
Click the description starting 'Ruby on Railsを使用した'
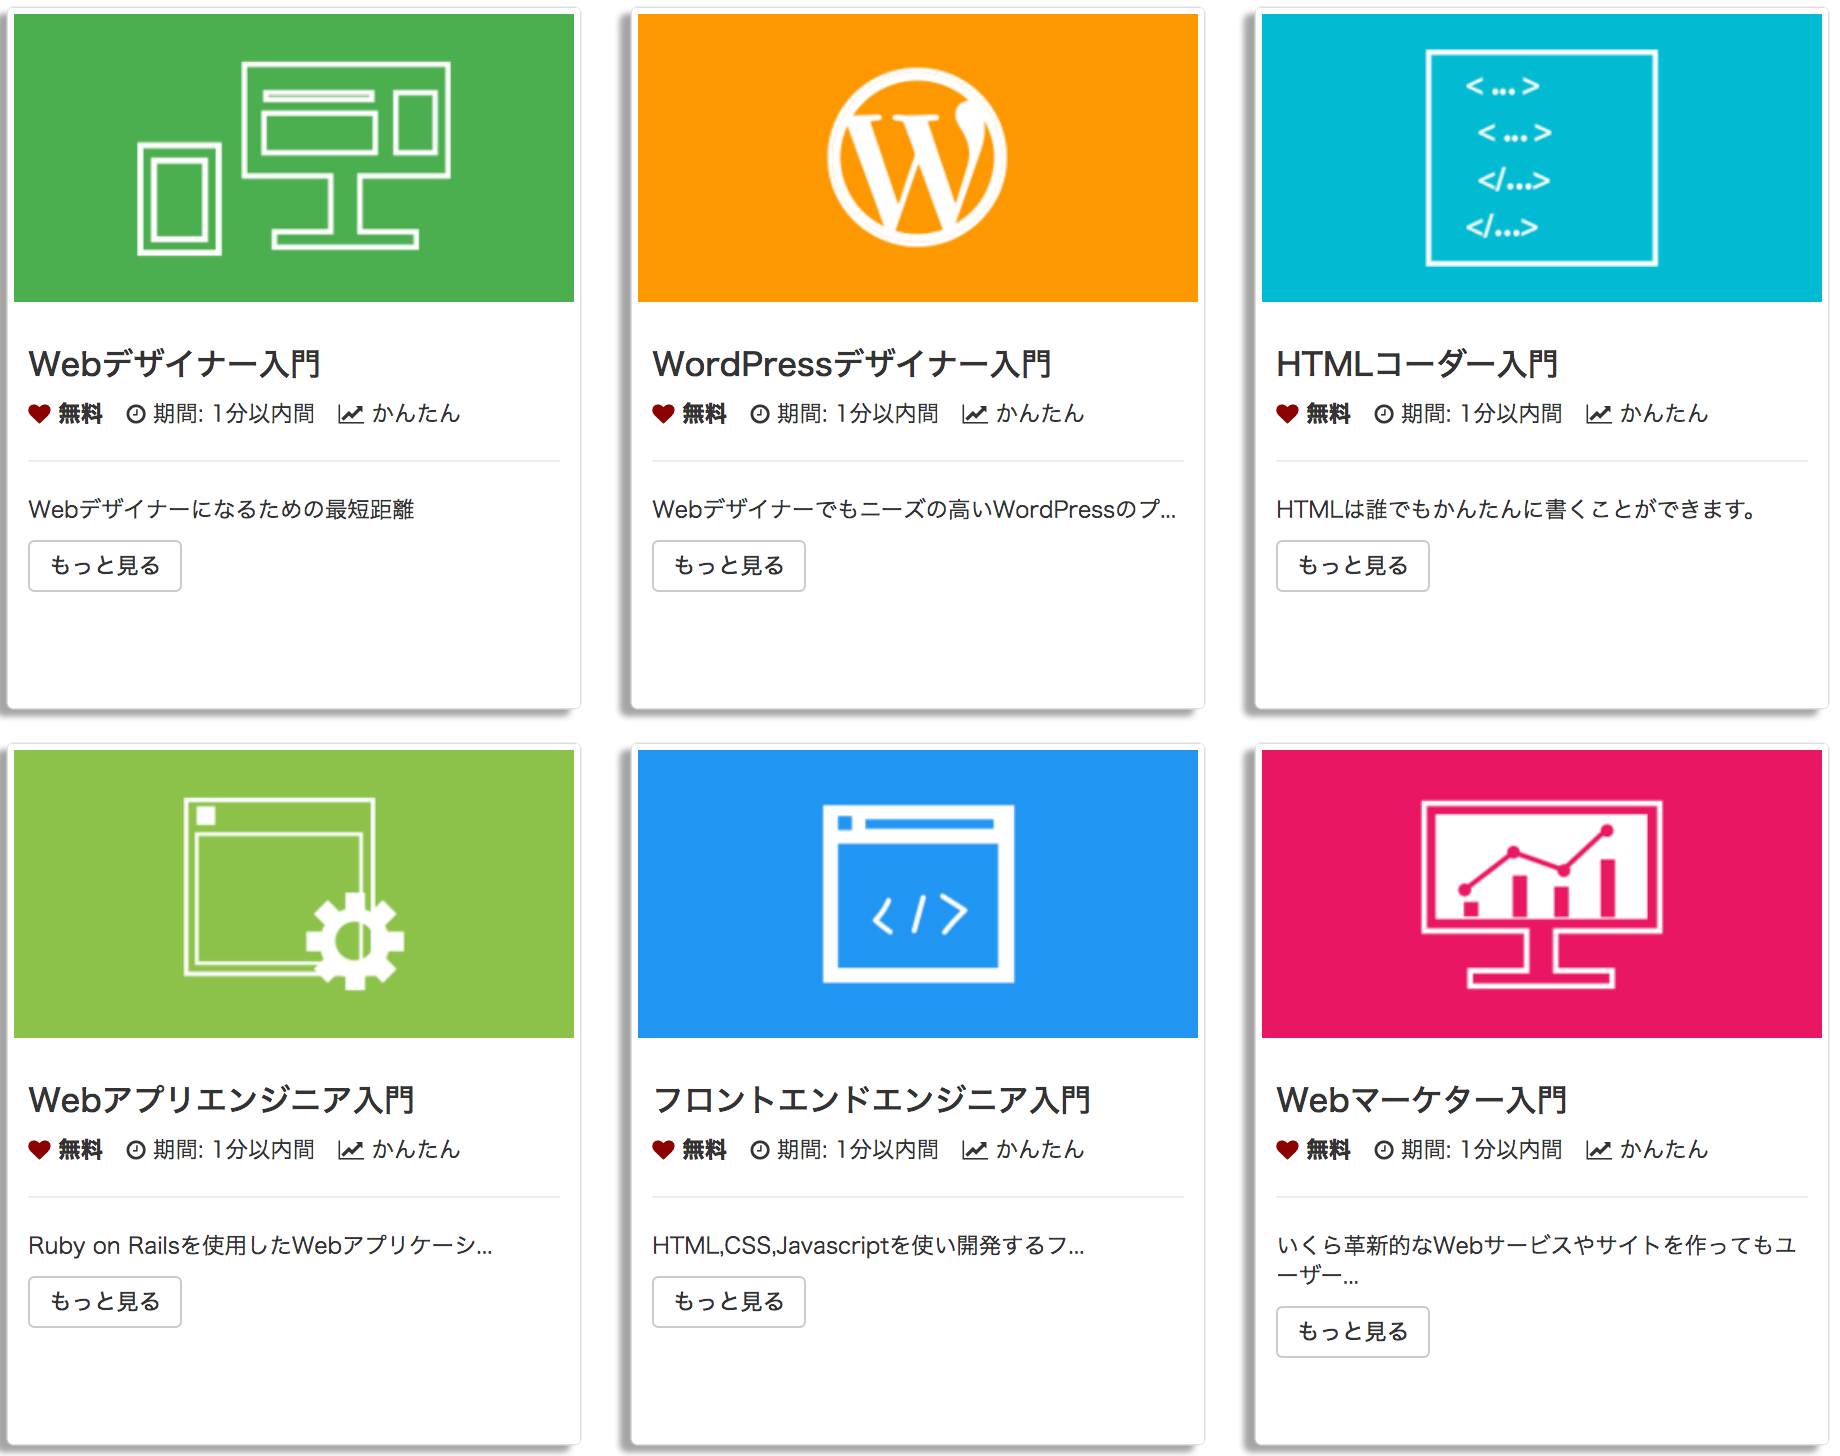click(x=260, y=1246)
